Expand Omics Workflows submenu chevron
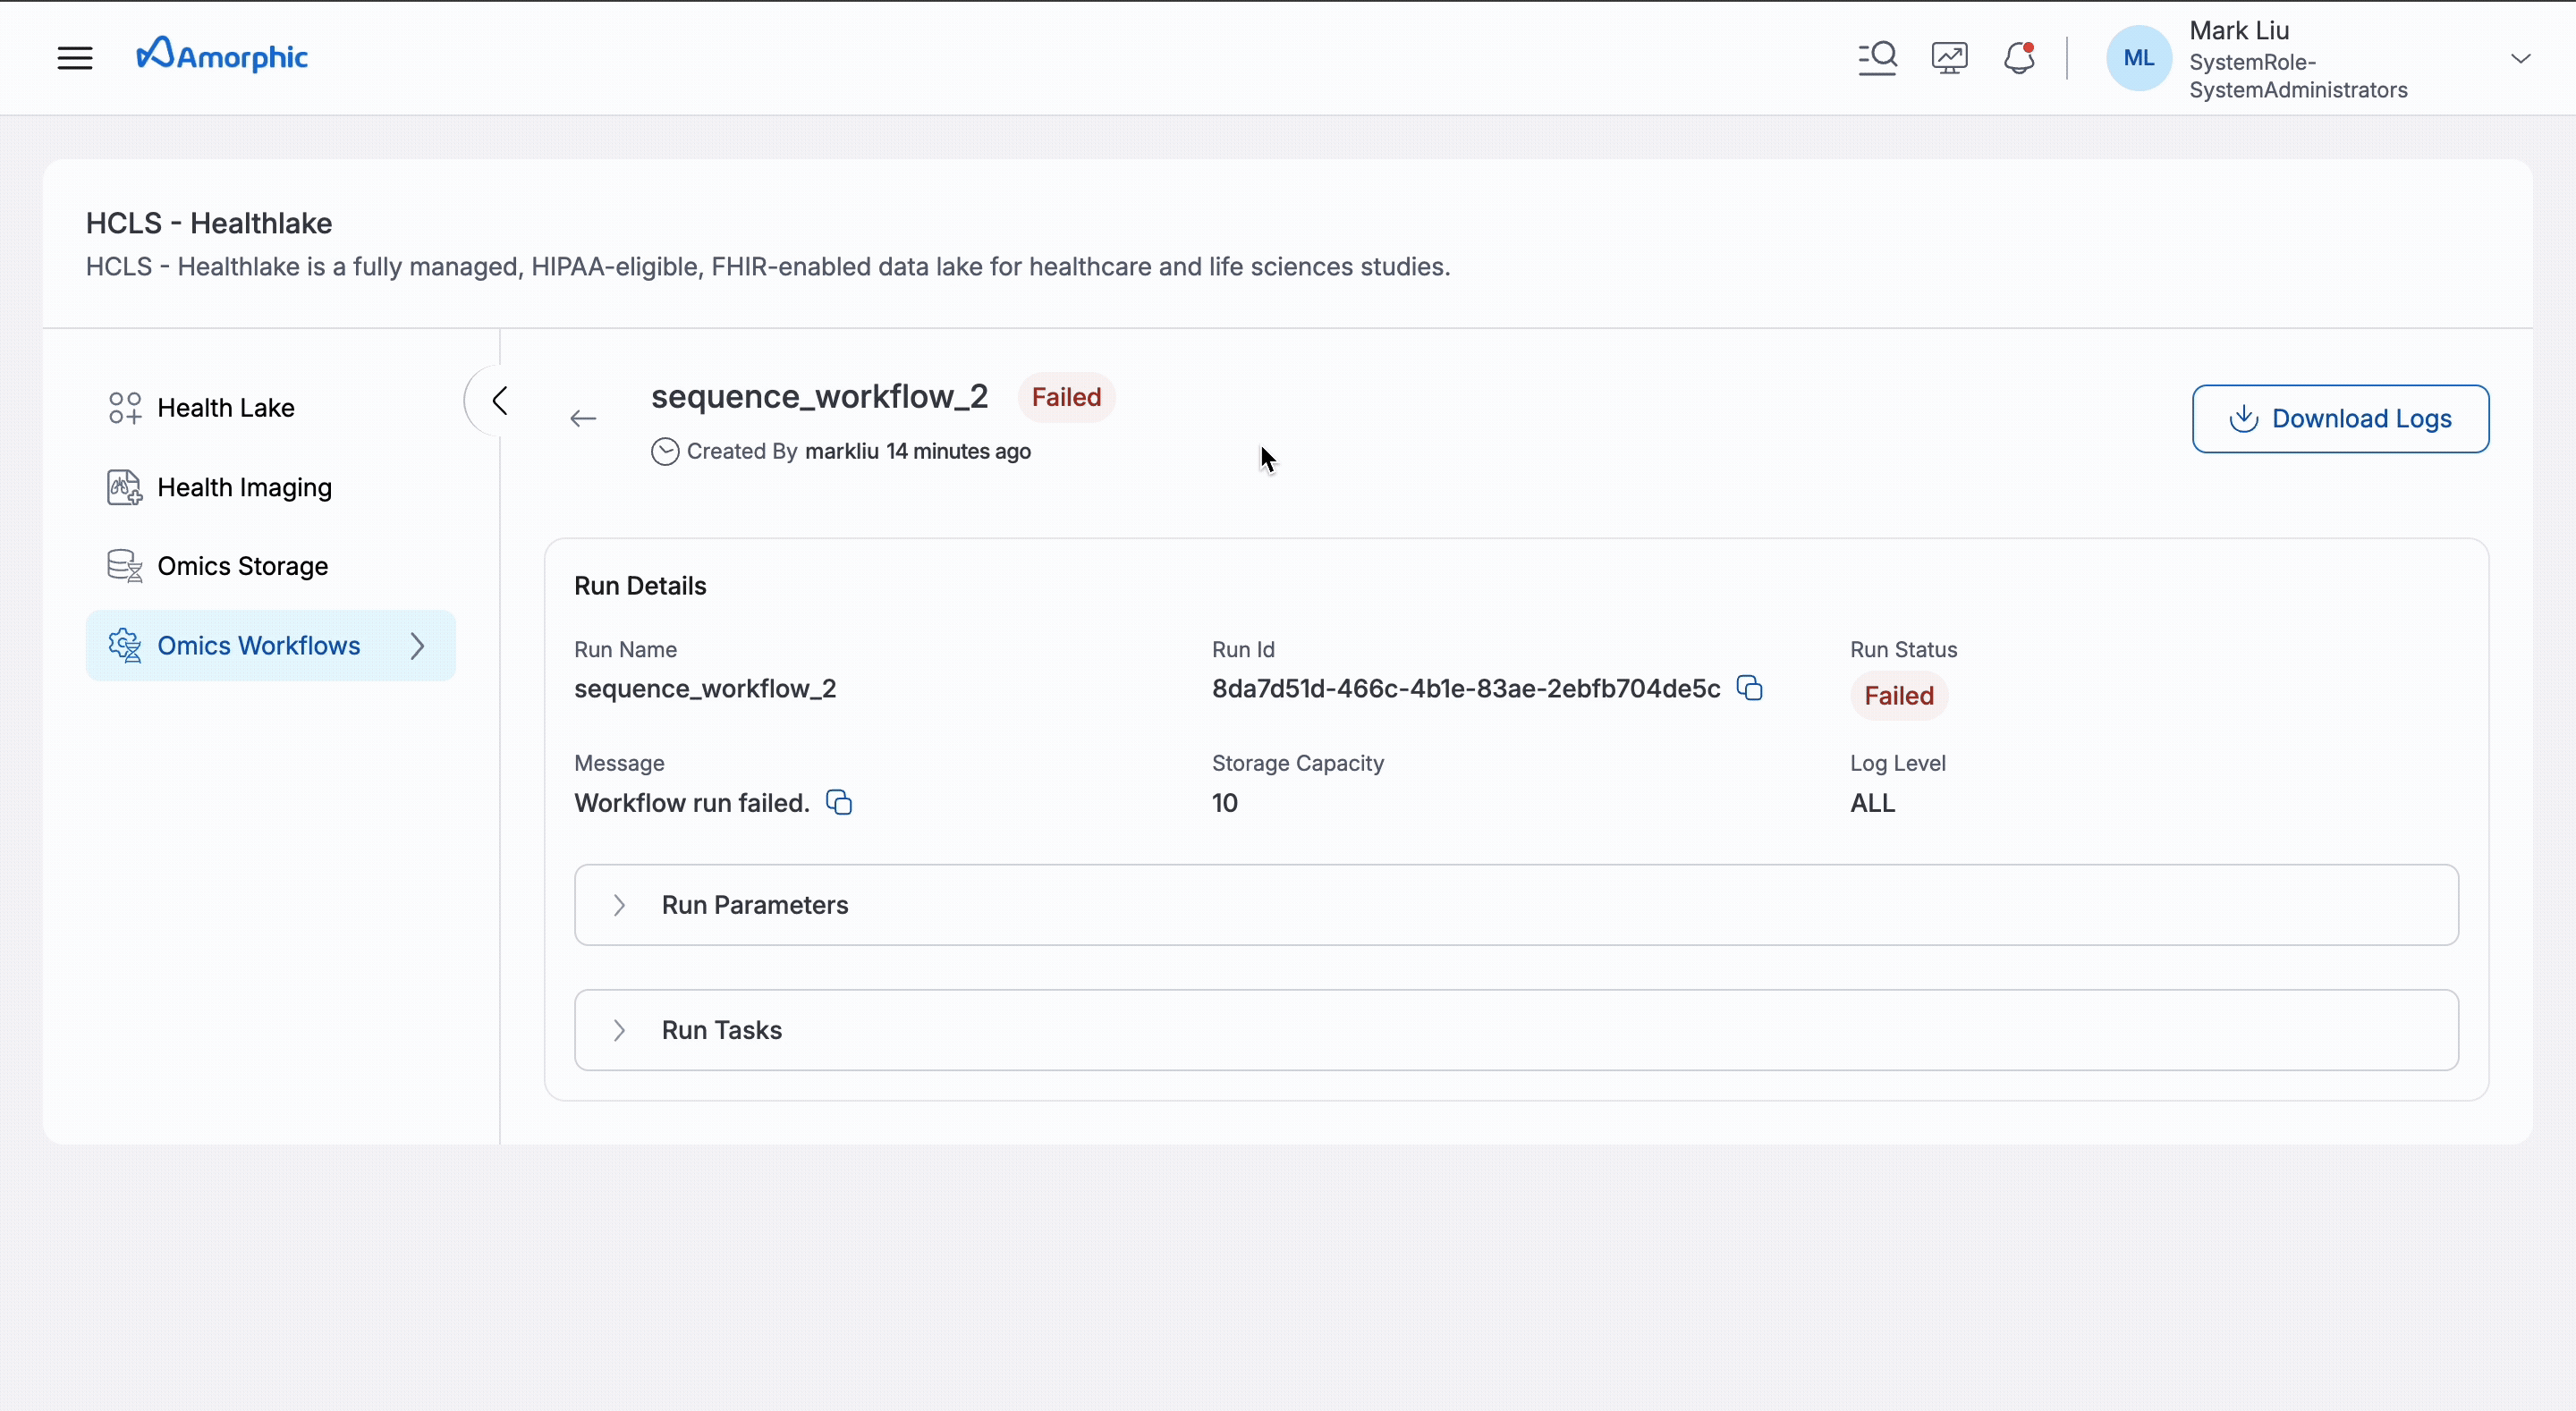 click(417, 645)
